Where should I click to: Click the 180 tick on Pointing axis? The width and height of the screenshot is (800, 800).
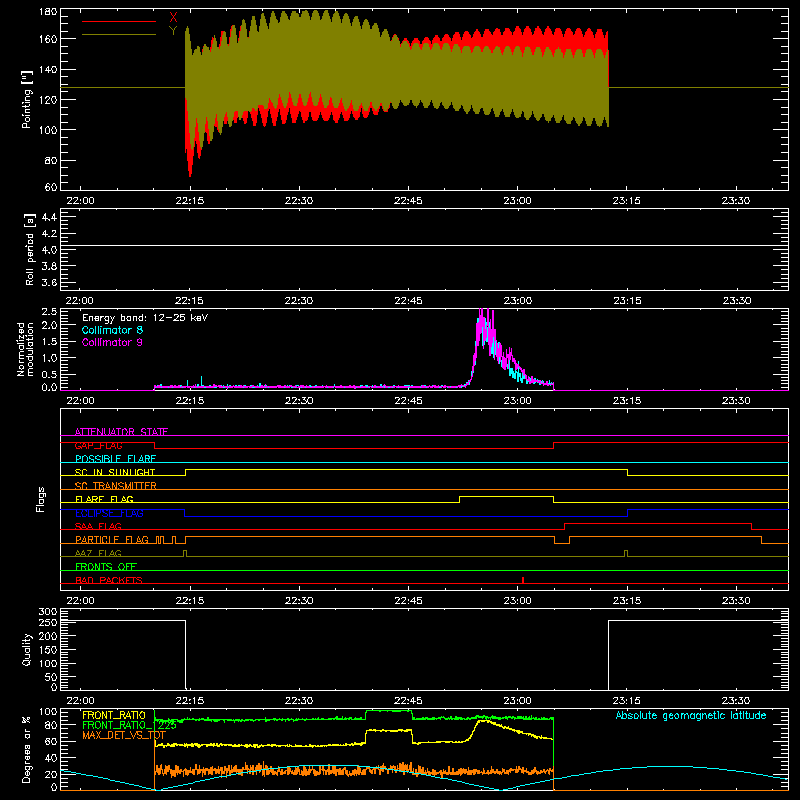tap(48, 11)
